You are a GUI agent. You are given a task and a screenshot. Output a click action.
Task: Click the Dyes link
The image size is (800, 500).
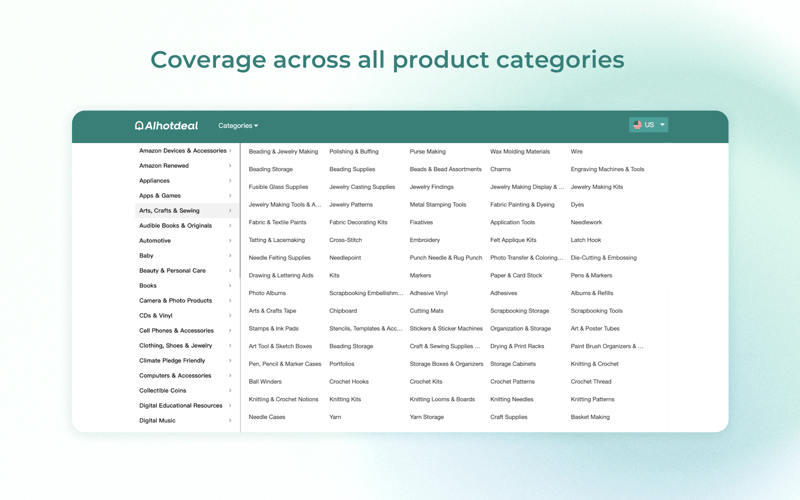(577, 205)
